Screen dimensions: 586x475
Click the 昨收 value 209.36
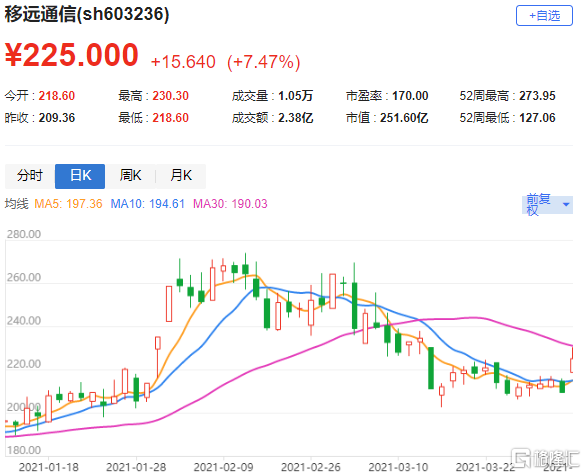coord(57,118)
